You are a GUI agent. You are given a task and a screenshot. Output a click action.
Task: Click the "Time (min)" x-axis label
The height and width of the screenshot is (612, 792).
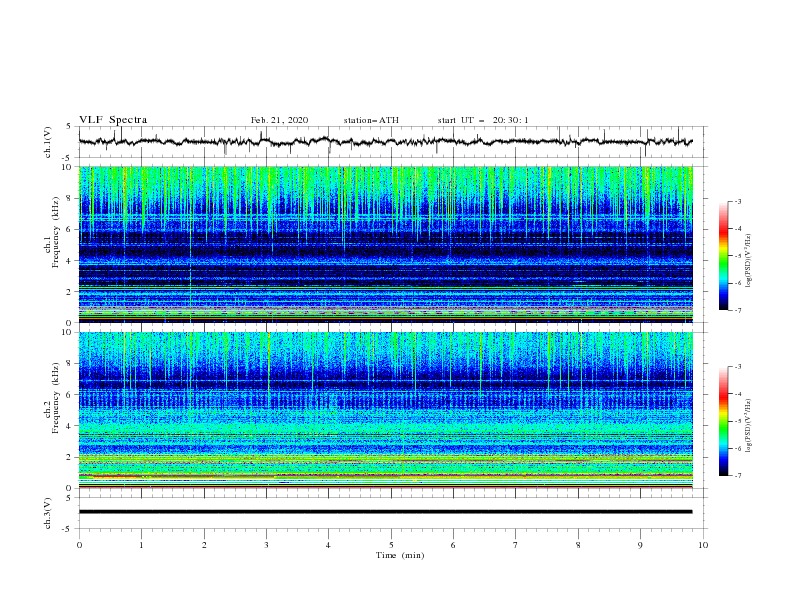(x=400, y=555)
